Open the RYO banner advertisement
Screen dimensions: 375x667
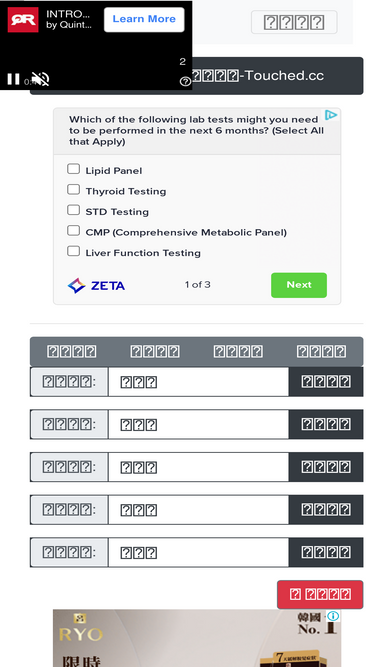[x=197, y=638]
